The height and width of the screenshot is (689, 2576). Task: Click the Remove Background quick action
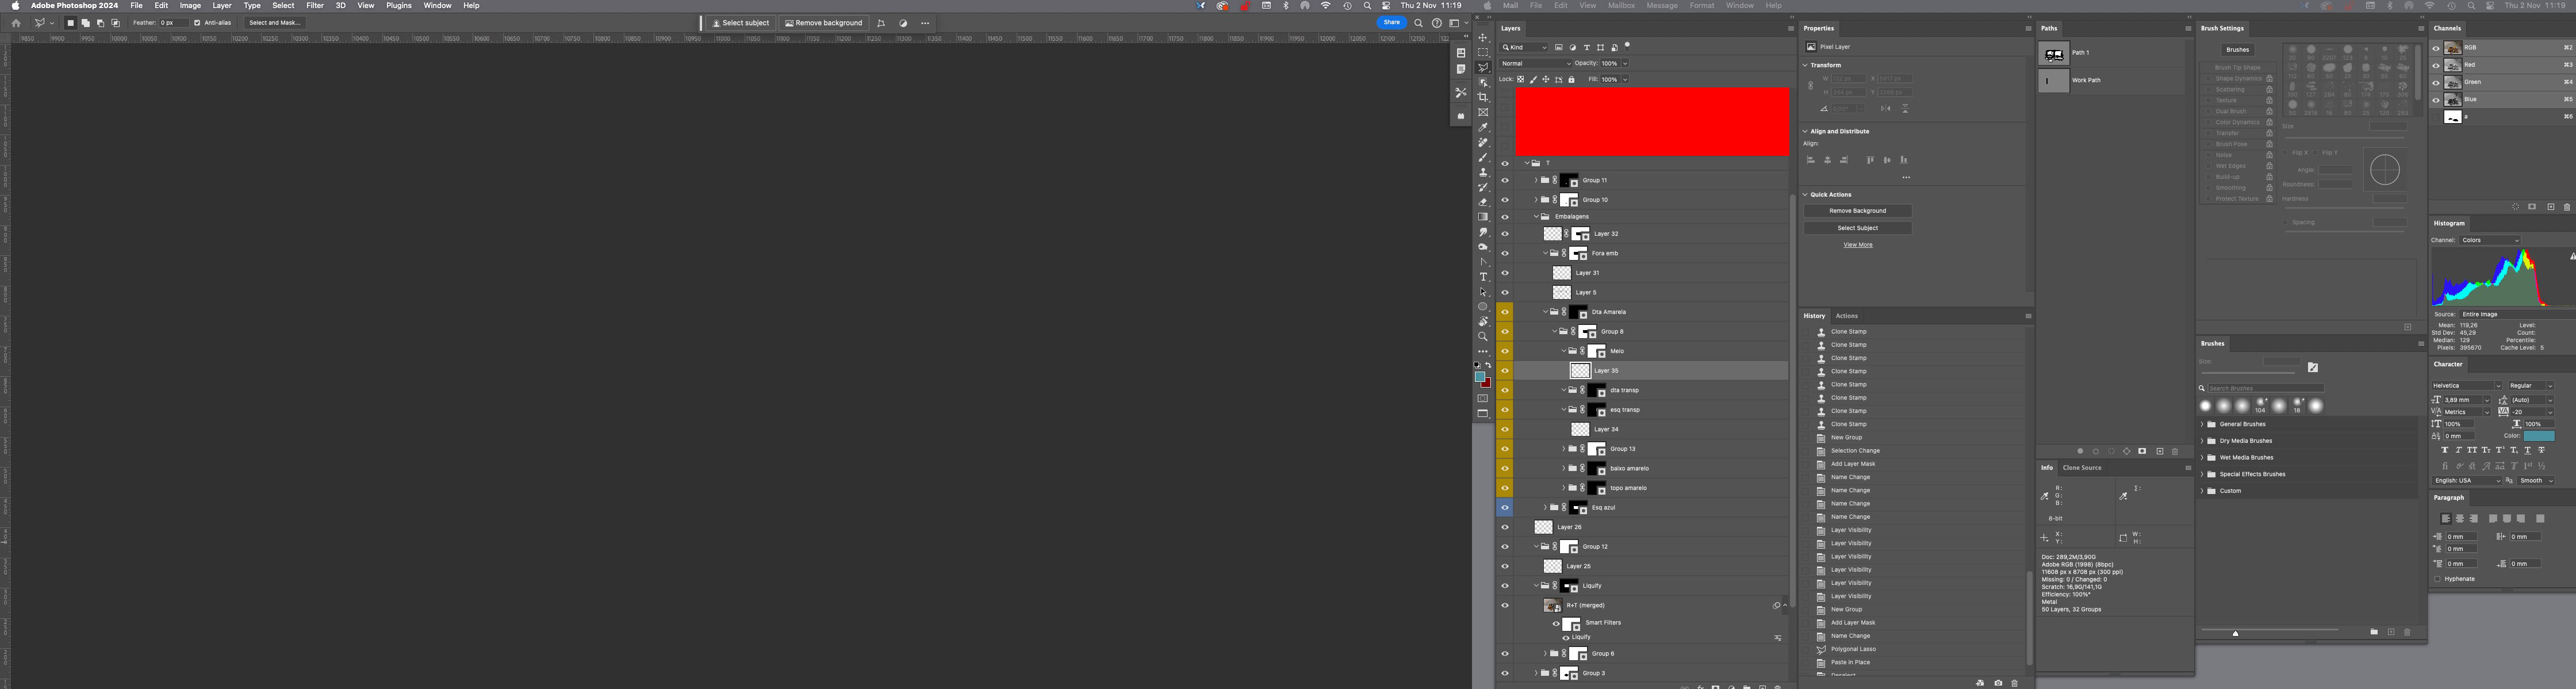1857,210
